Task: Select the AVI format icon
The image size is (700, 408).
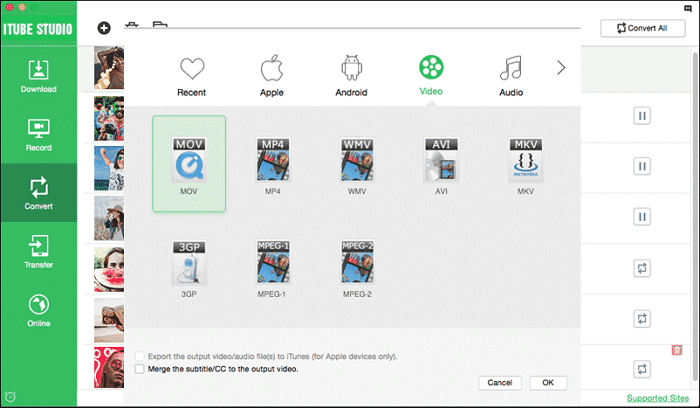Action: (441, 159)
